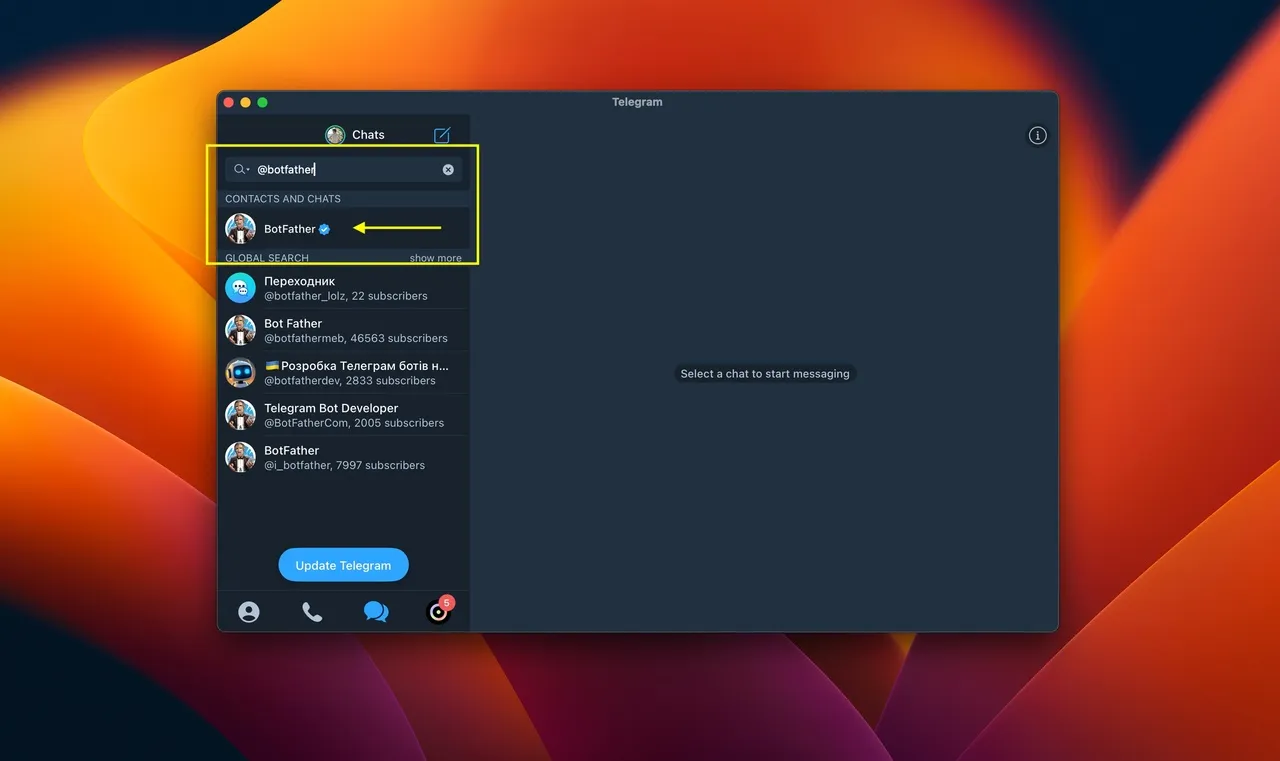Select Telegram Bot Developer result
Image resolution: width=1280 pixels, height=761 pixels.
click(x=343, y=415)
